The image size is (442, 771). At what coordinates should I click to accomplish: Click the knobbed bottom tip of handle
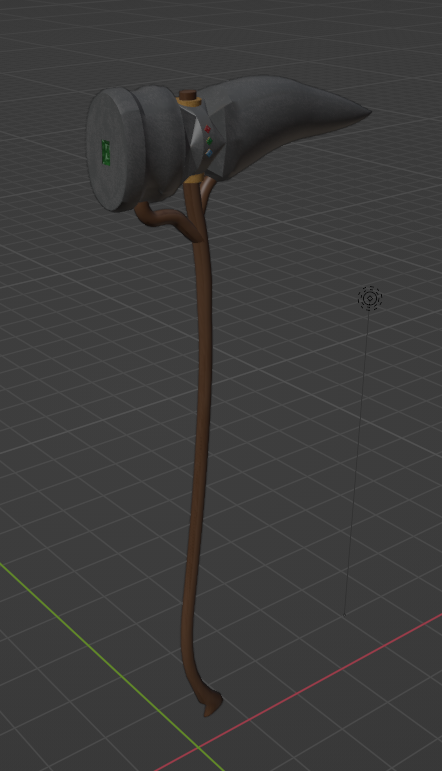point(211,703)
